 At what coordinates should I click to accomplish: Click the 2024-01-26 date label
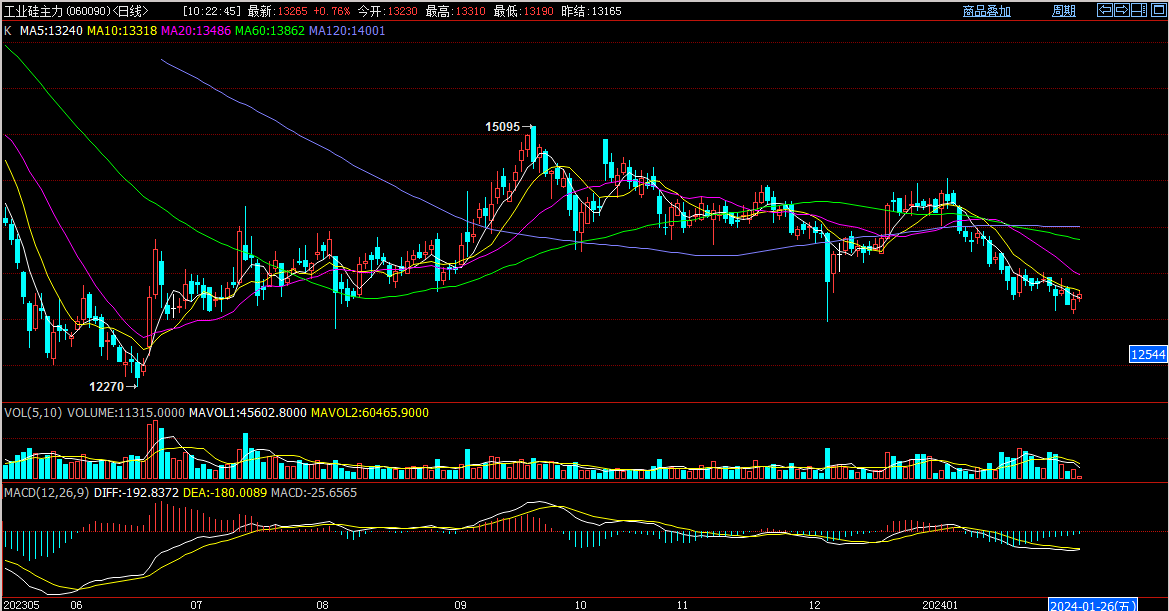pyautogui.click(x=1092, y=604)
